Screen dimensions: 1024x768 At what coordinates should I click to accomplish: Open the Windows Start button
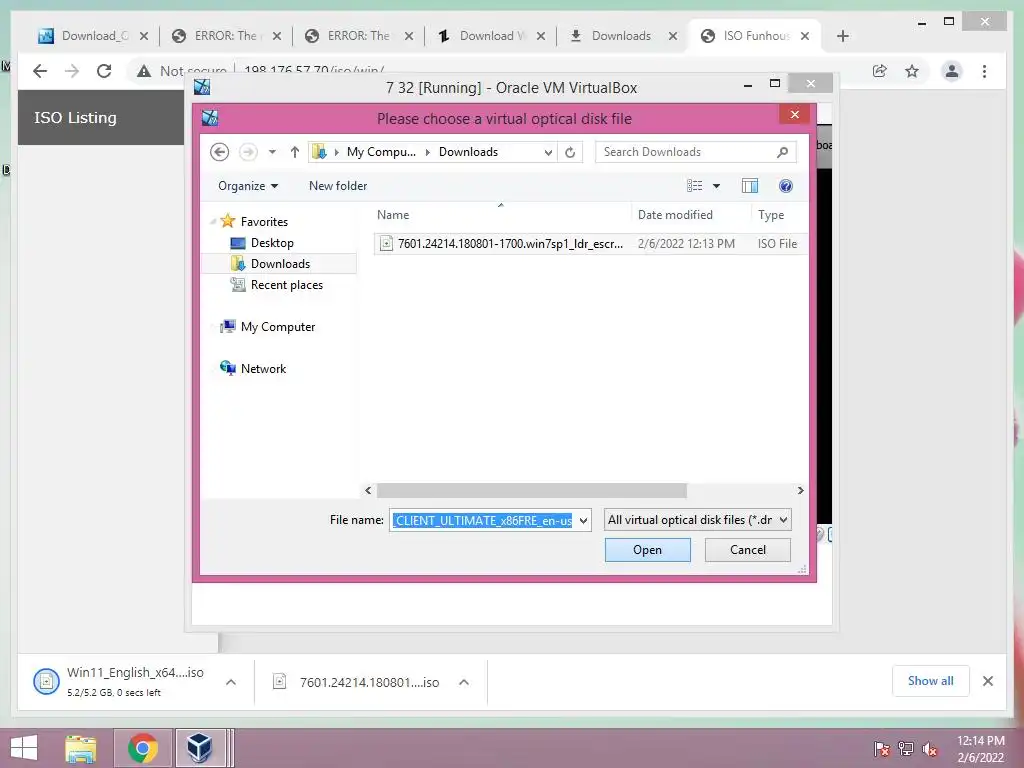[x=24, y=748]
